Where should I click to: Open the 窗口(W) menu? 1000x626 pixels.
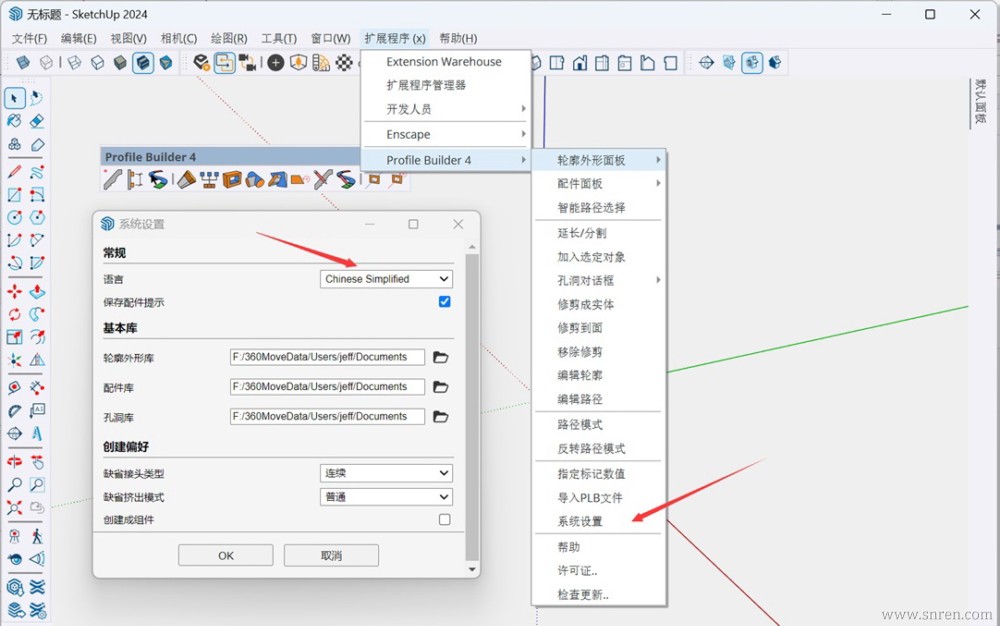click(330, 38)
